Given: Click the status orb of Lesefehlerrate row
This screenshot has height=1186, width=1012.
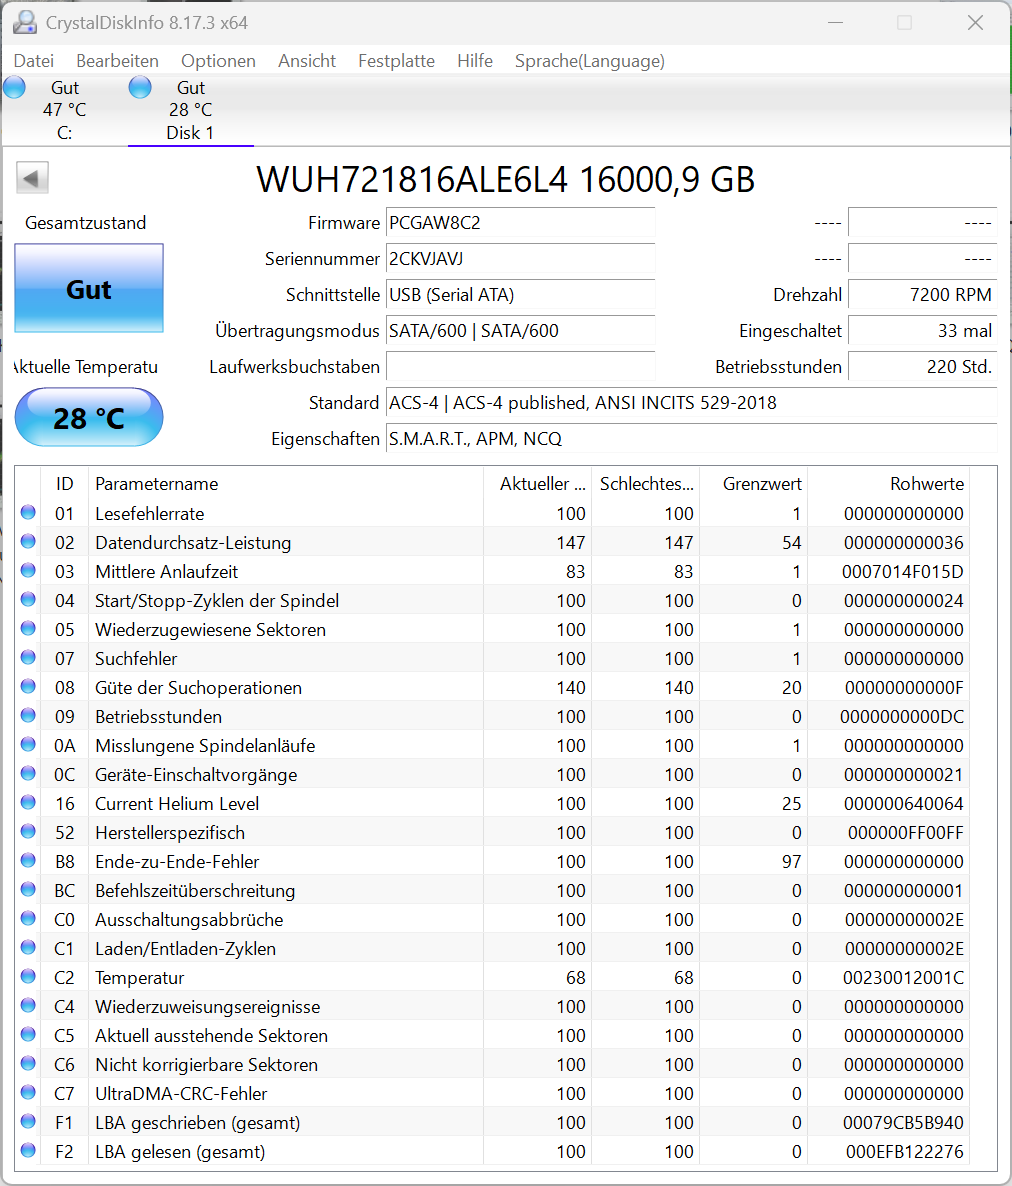Looking at the screenshot, I should click(28, 512).
